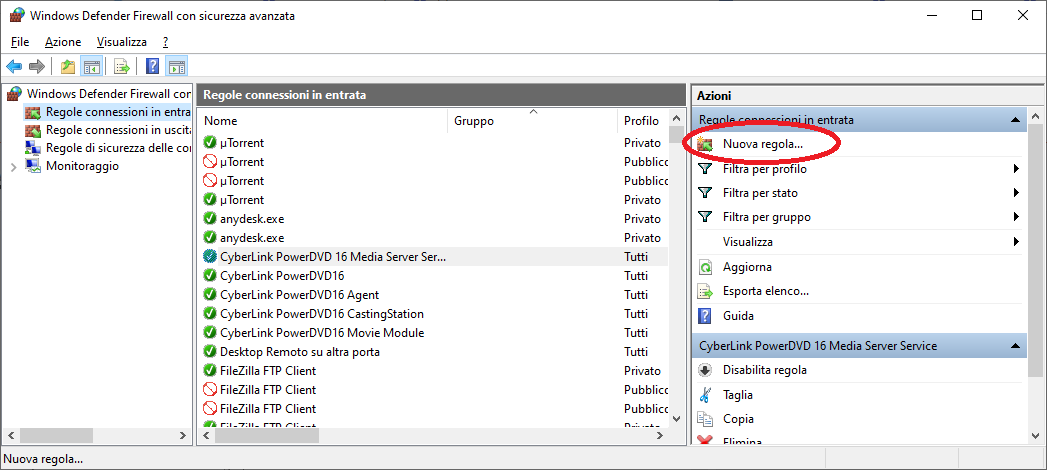Click Esporta elenco... action

point(766,291)
